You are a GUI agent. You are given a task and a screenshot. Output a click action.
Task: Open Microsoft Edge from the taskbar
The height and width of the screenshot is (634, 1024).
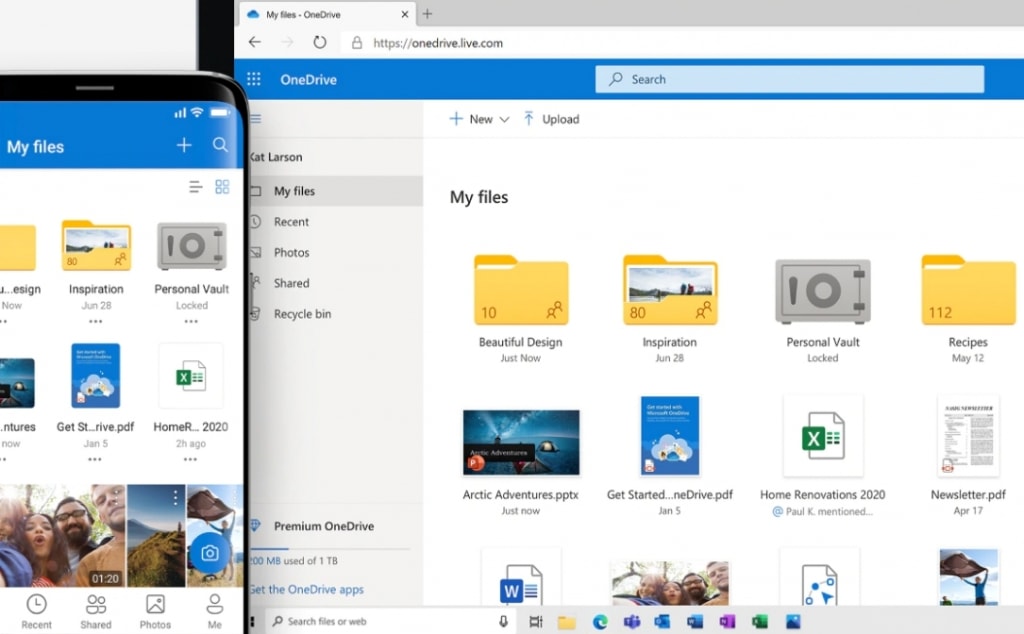(x=600, y=622)
